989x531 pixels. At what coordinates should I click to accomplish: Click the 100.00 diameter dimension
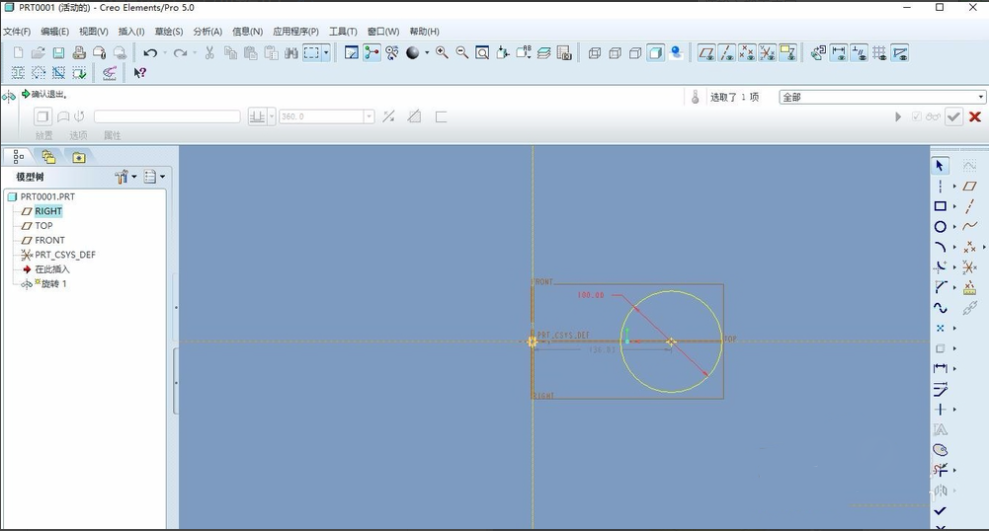(591, 295)
